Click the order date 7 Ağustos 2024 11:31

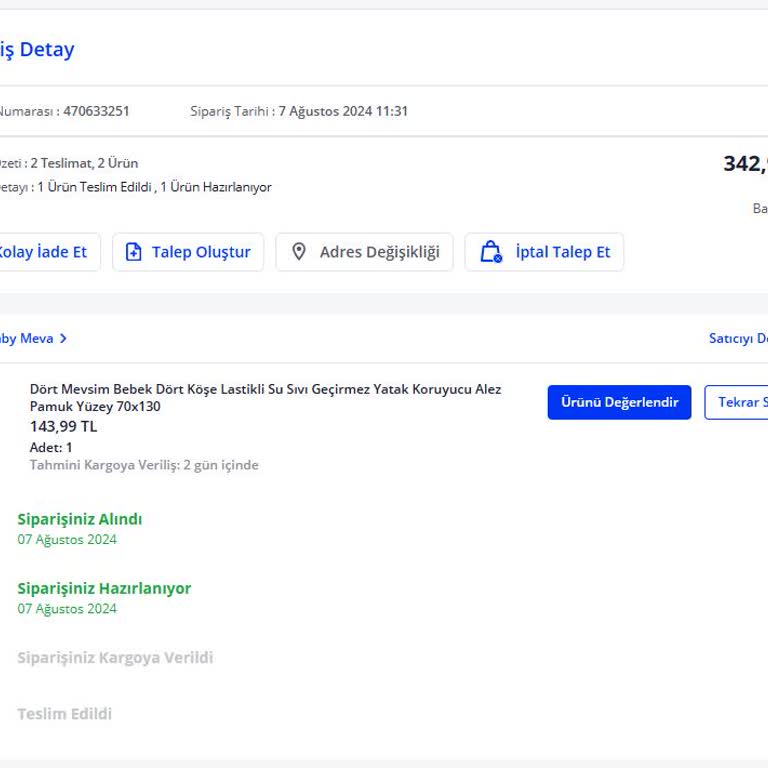343,111
